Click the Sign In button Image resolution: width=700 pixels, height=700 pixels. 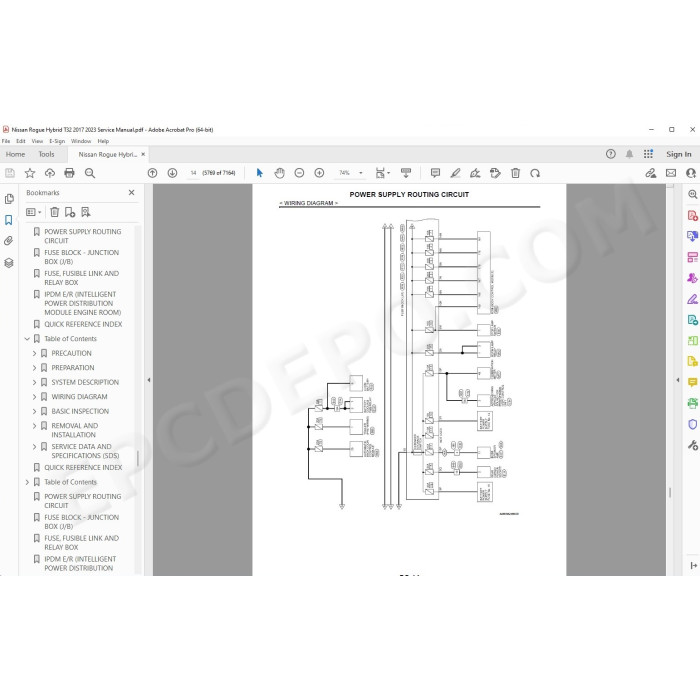(679, 154)
